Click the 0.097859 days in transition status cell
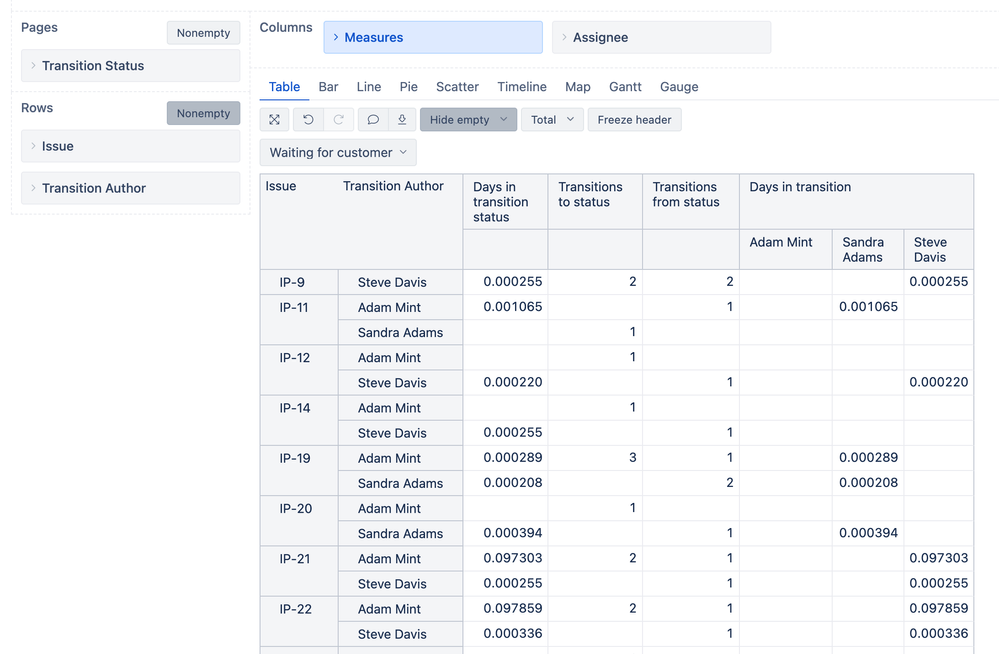The image size is (999, 654). coord(505,609)
